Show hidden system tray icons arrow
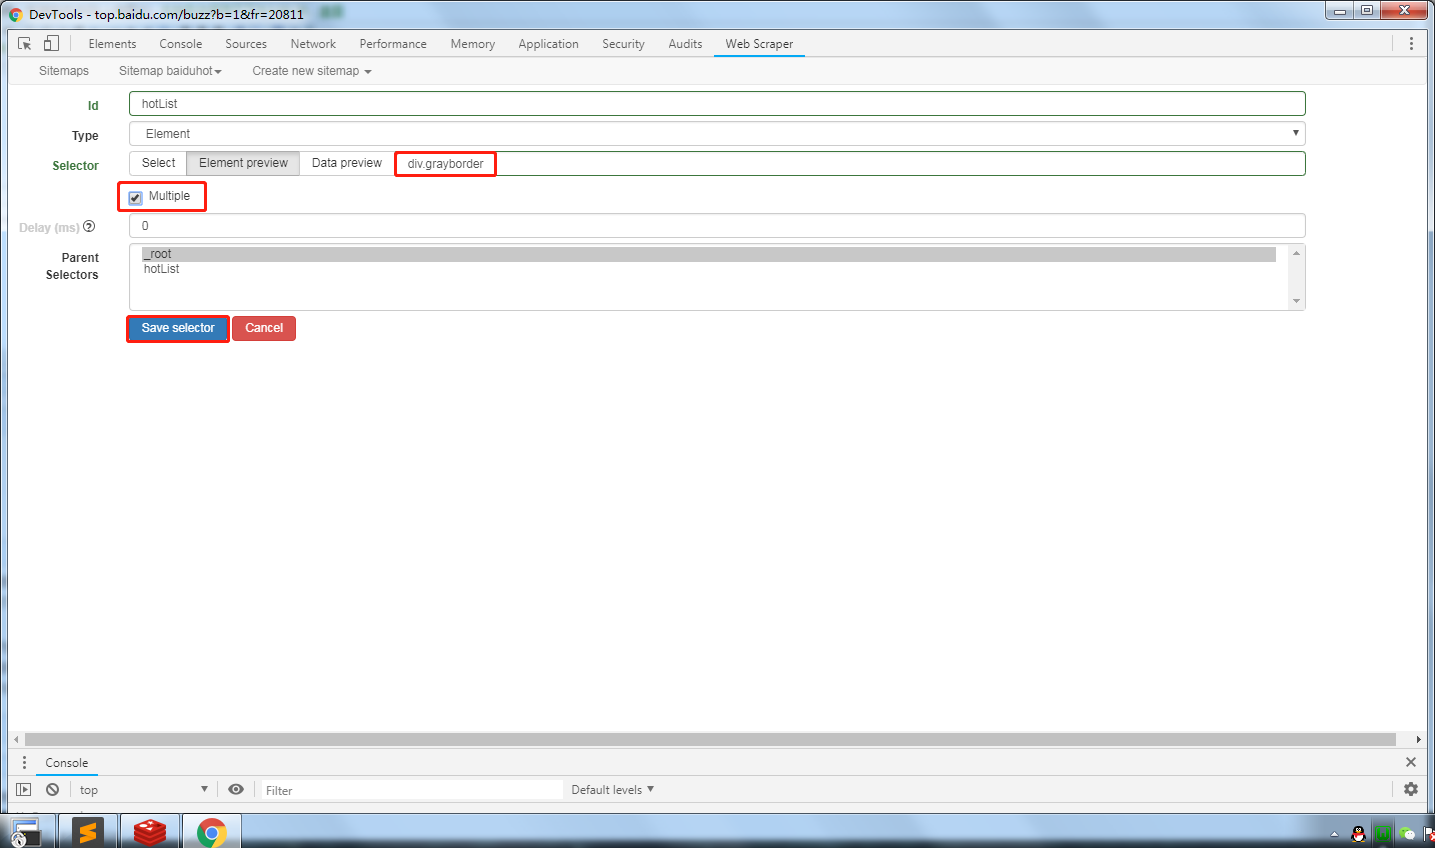 pos(1334,834)
